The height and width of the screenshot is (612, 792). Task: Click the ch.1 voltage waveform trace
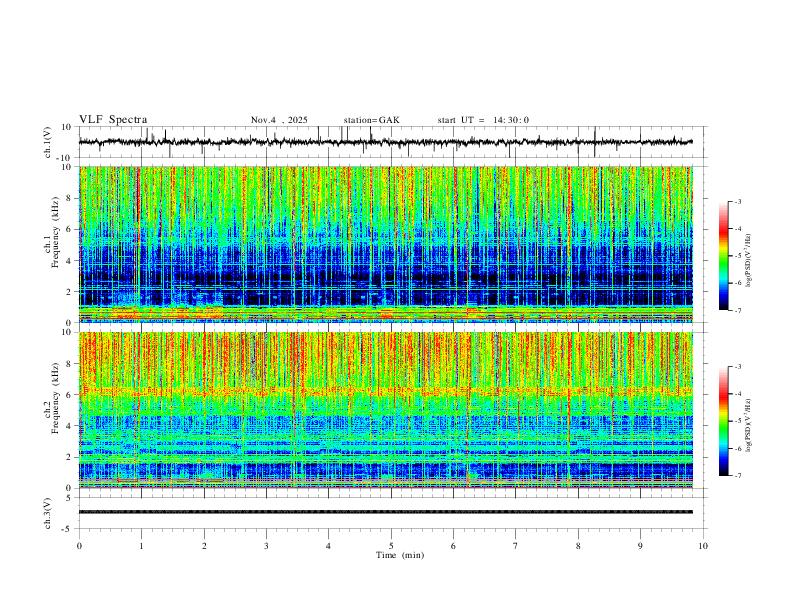[x=385, y=142]
